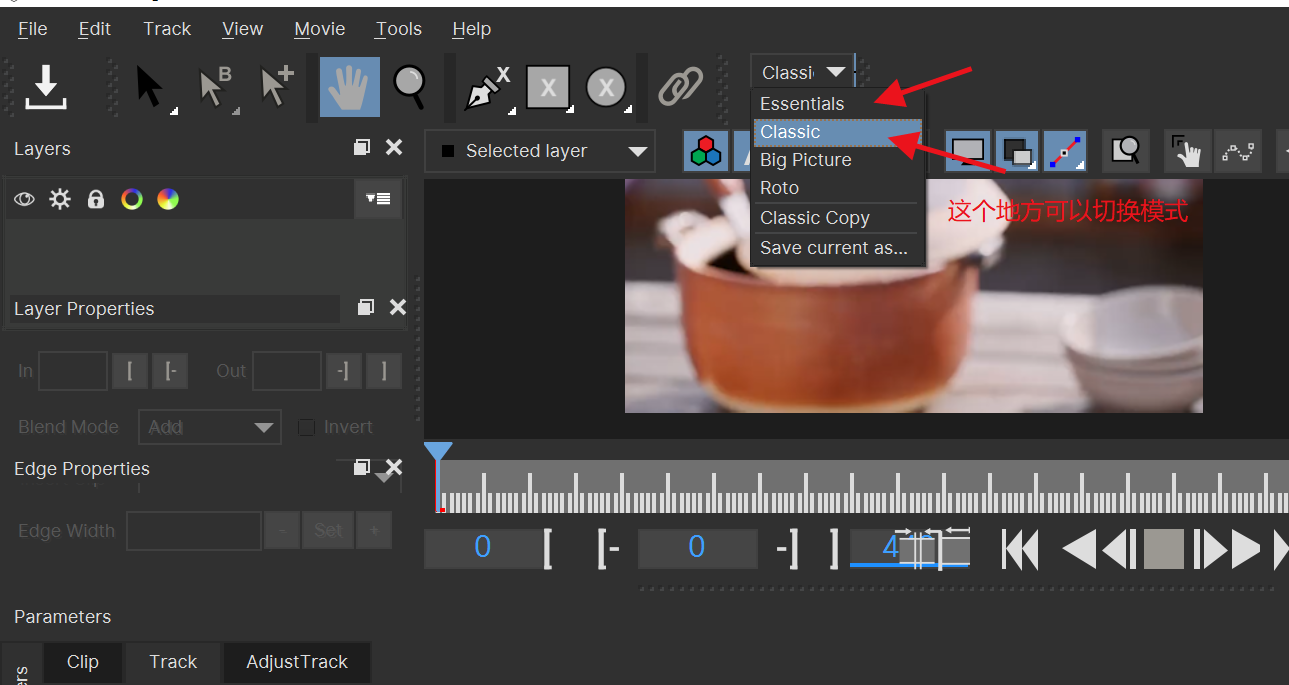Image resolution: width=1289 pixels, height=685 pixels.
Task: Click the layer In point field
Action: click(x=73, y=371)
